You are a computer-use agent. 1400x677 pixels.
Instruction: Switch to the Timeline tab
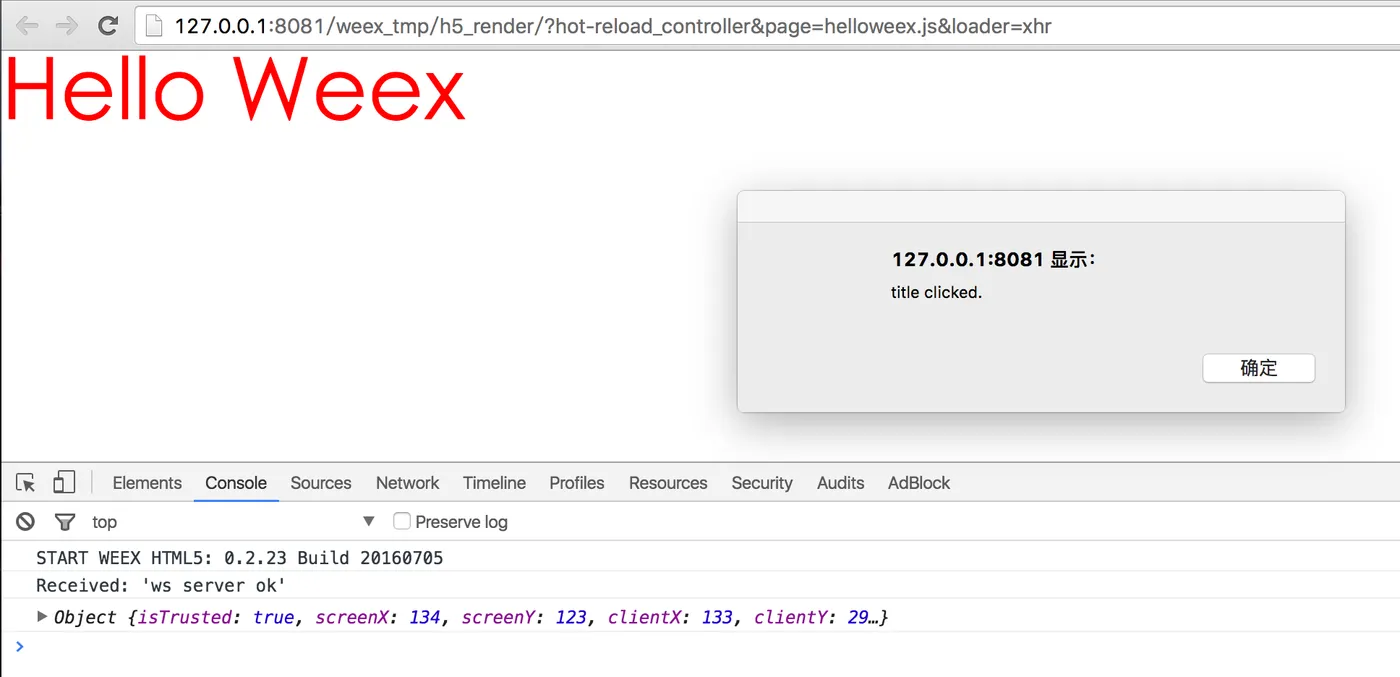pyautogui.click(x=494, y=483)
